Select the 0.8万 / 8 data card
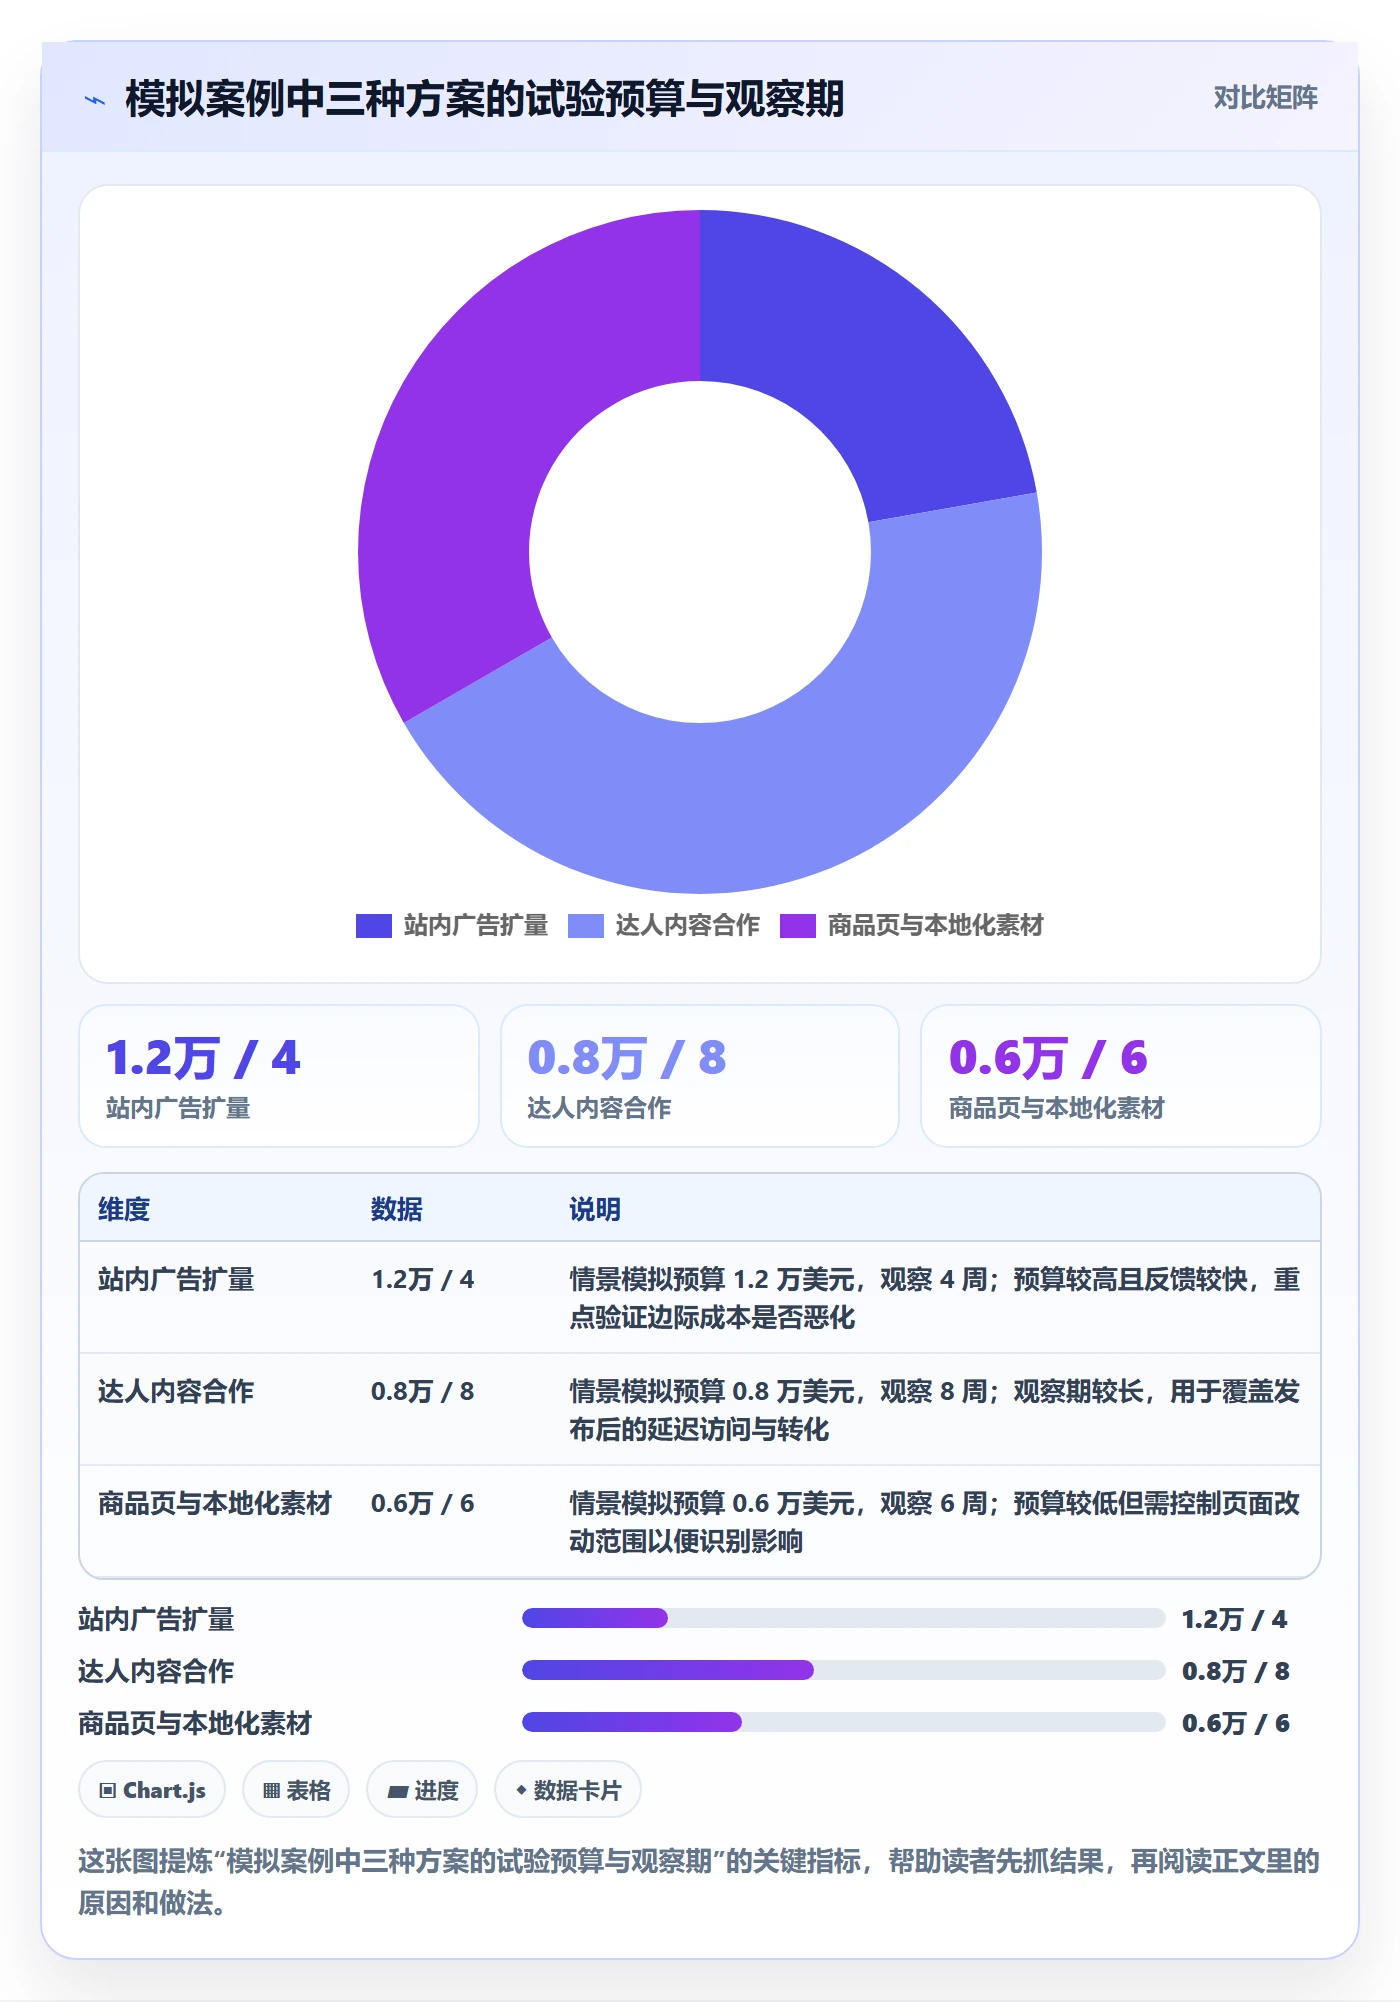The height and width of the screenshot is (2002, 1400). [700, 1076]
